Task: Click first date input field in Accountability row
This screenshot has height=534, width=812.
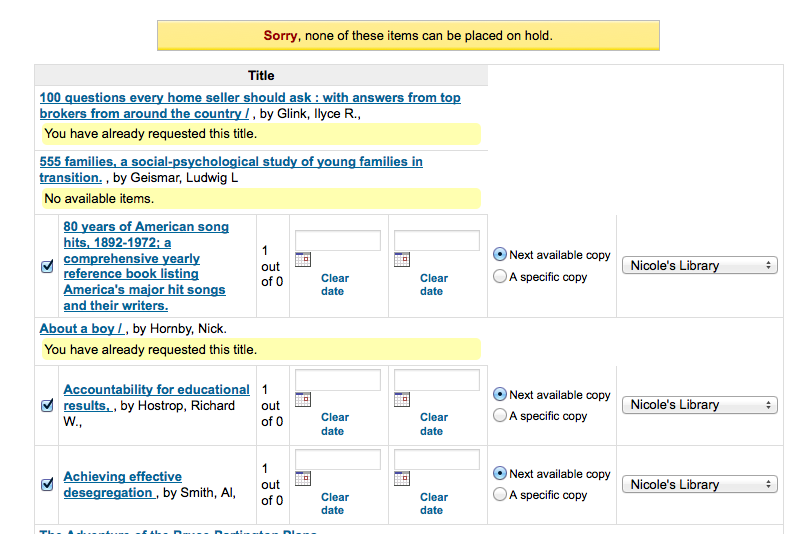Action: tap(338, 380)
